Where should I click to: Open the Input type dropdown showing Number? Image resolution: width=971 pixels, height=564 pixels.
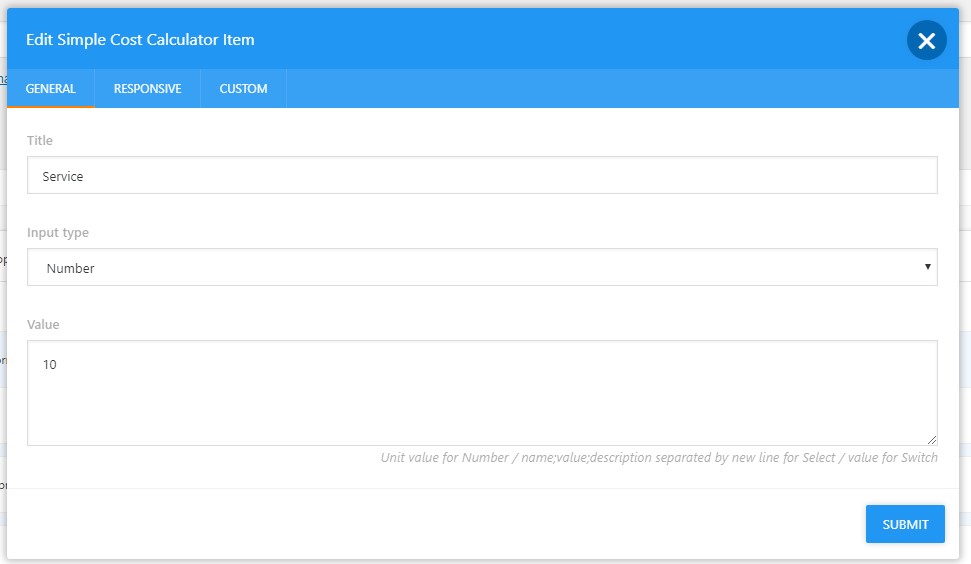point(482,267)
